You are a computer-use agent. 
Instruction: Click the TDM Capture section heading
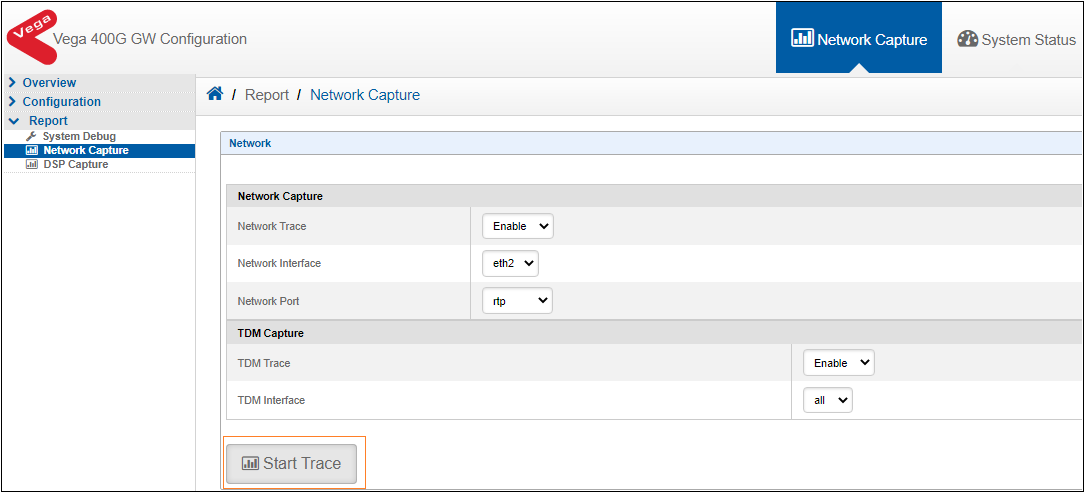coord(271,333)
